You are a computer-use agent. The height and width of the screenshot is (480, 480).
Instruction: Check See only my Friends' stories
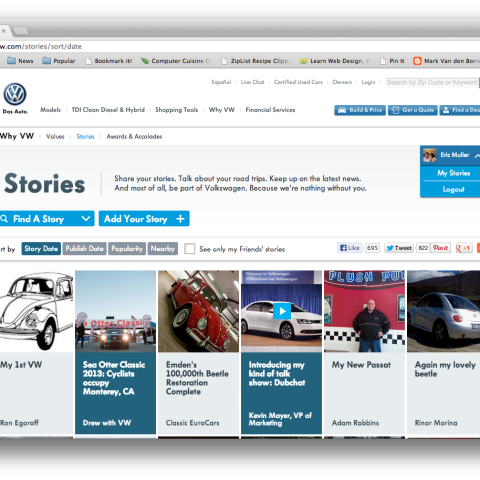pyautogui.click(x=190, y=249)
